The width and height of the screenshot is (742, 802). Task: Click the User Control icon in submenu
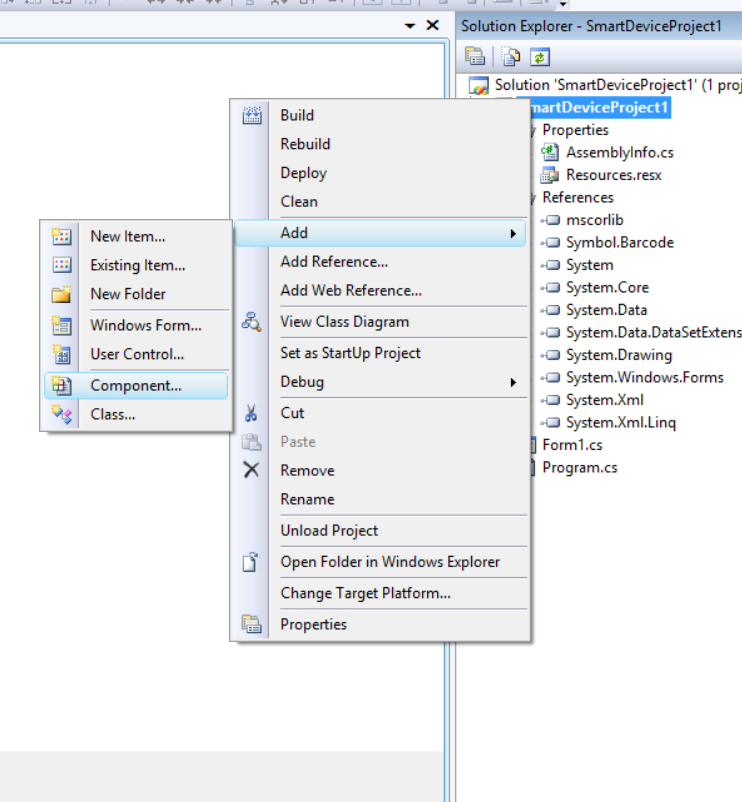[61, 354]
